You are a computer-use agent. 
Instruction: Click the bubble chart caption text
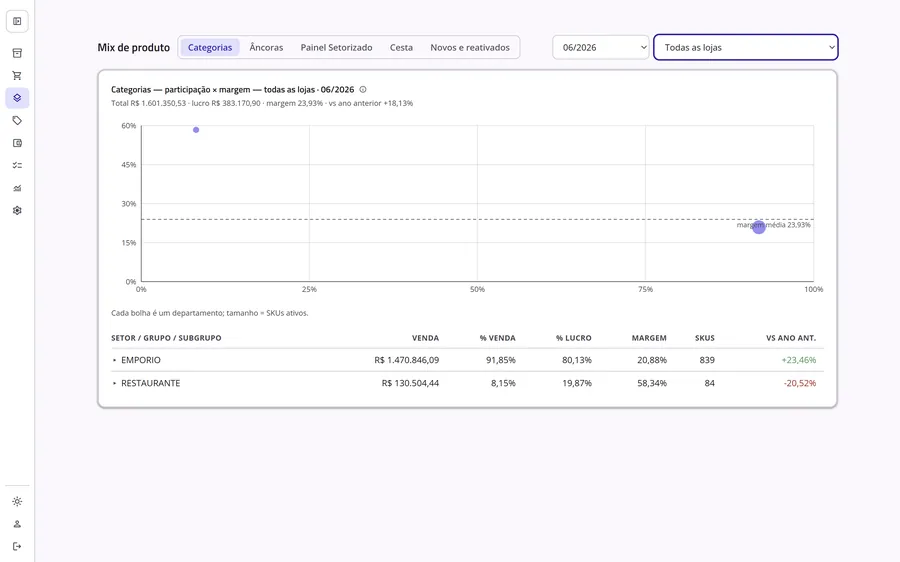coord(210,313)
